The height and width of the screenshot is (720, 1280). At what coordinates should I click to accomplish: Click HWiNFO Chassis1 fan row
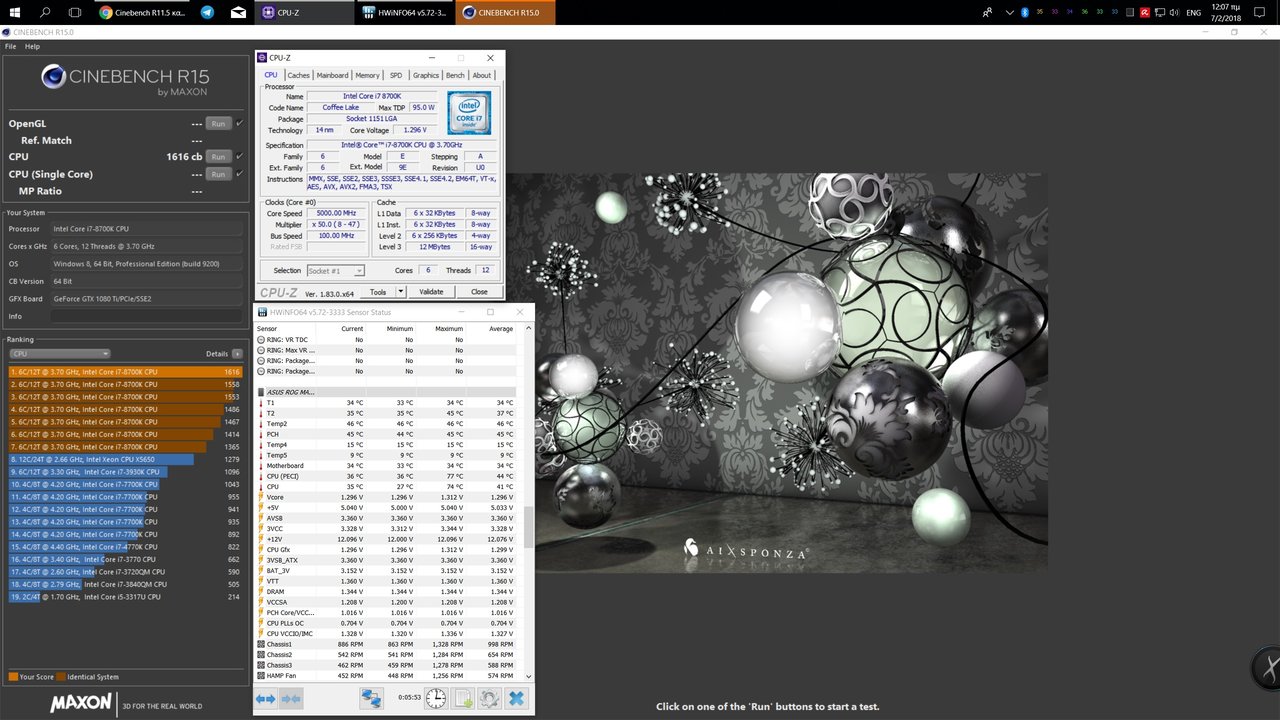click(387, 644)
